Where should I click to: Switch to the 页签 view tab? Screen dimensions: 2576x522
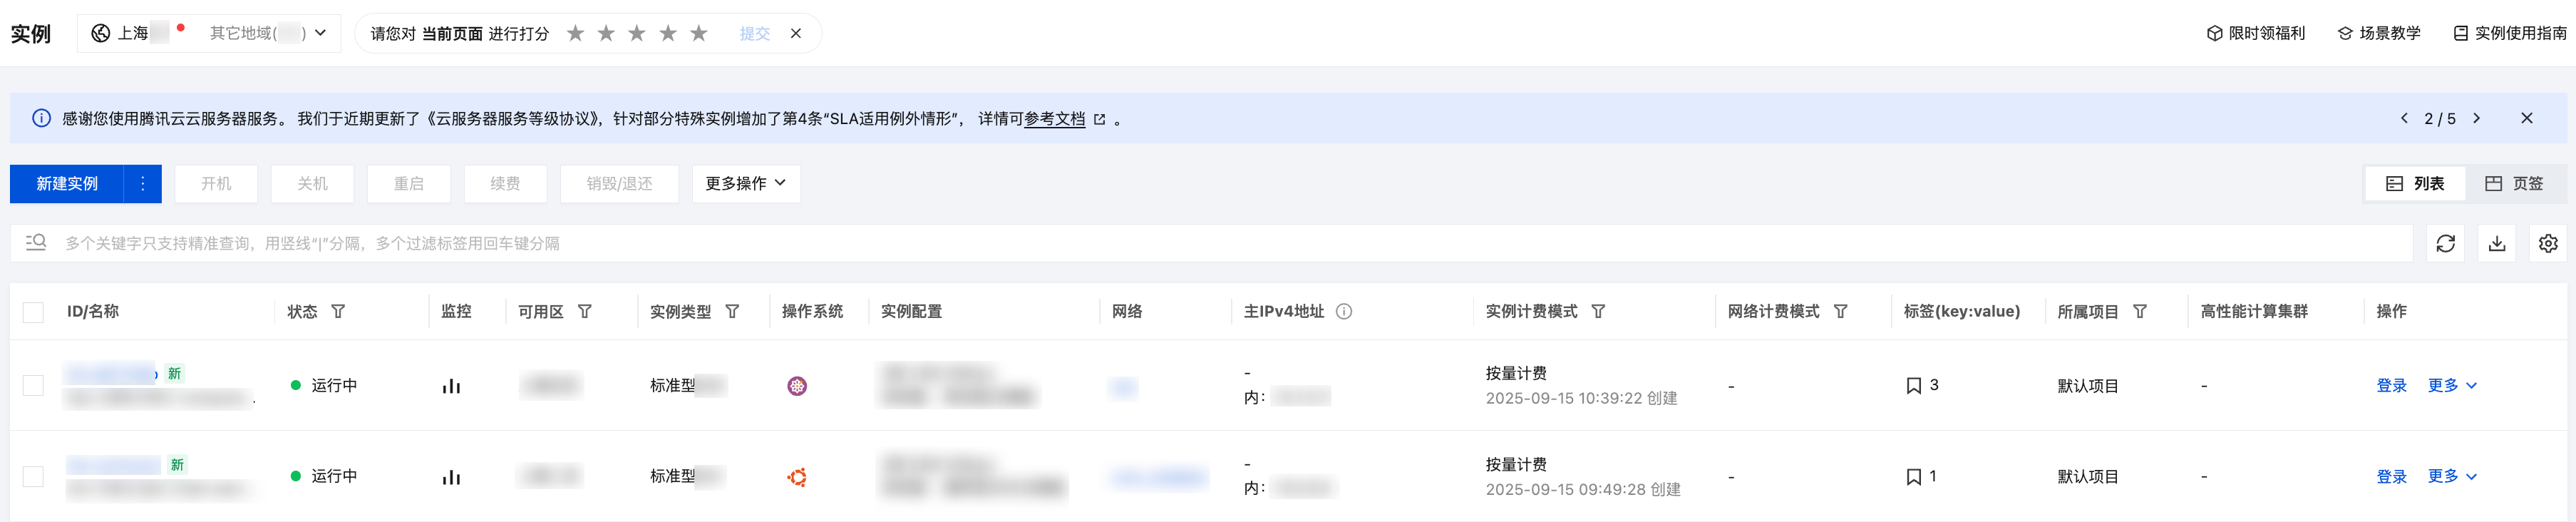(x=2514, y=184)
